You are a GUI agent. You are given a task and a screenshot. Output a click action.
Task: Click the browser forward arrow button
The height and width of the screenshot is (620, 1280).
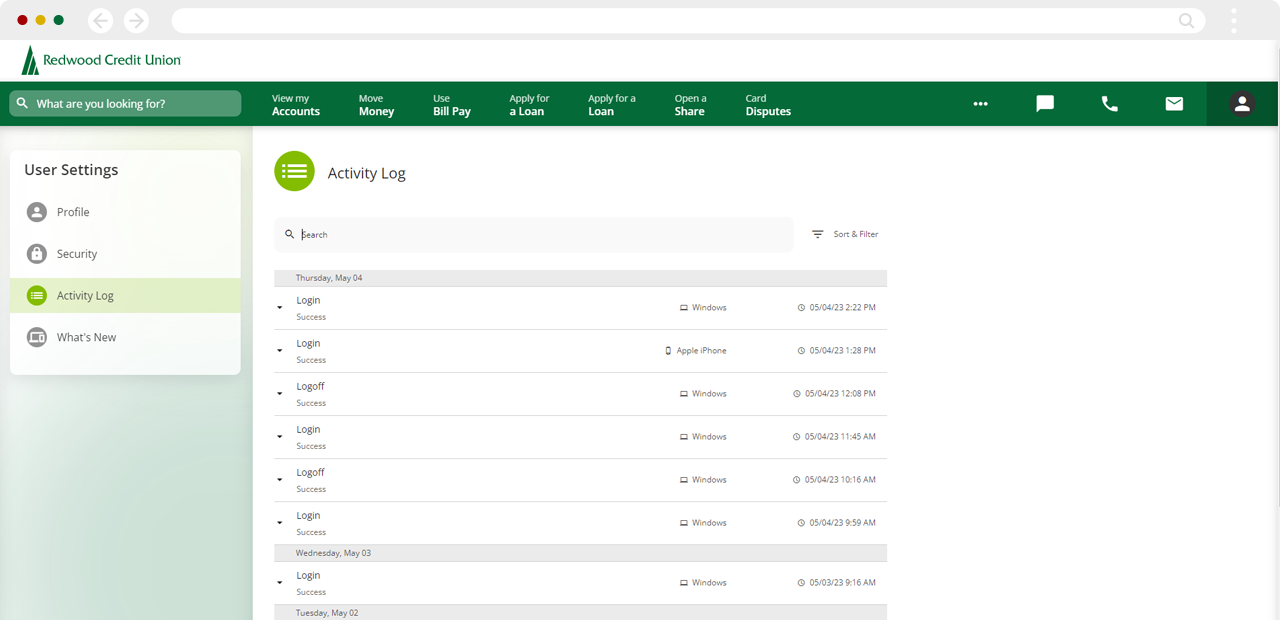click(x=136, y=20)
